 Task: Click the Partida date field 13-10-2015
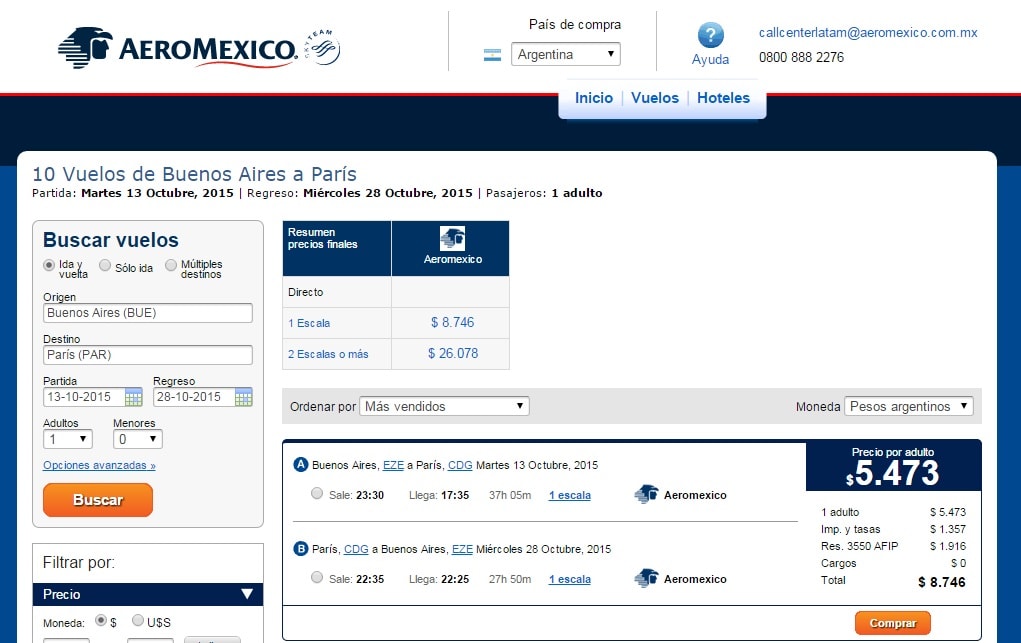(x=84, y=397)
